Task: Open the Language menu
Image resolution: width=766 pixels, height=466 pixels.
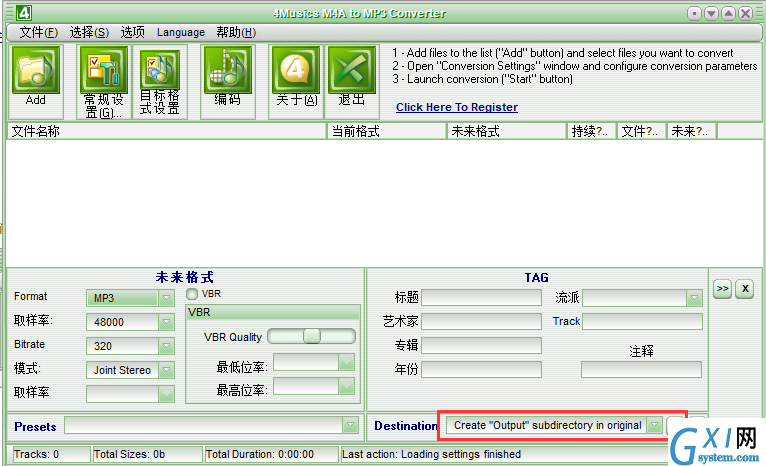Action: tap(181, 32)
